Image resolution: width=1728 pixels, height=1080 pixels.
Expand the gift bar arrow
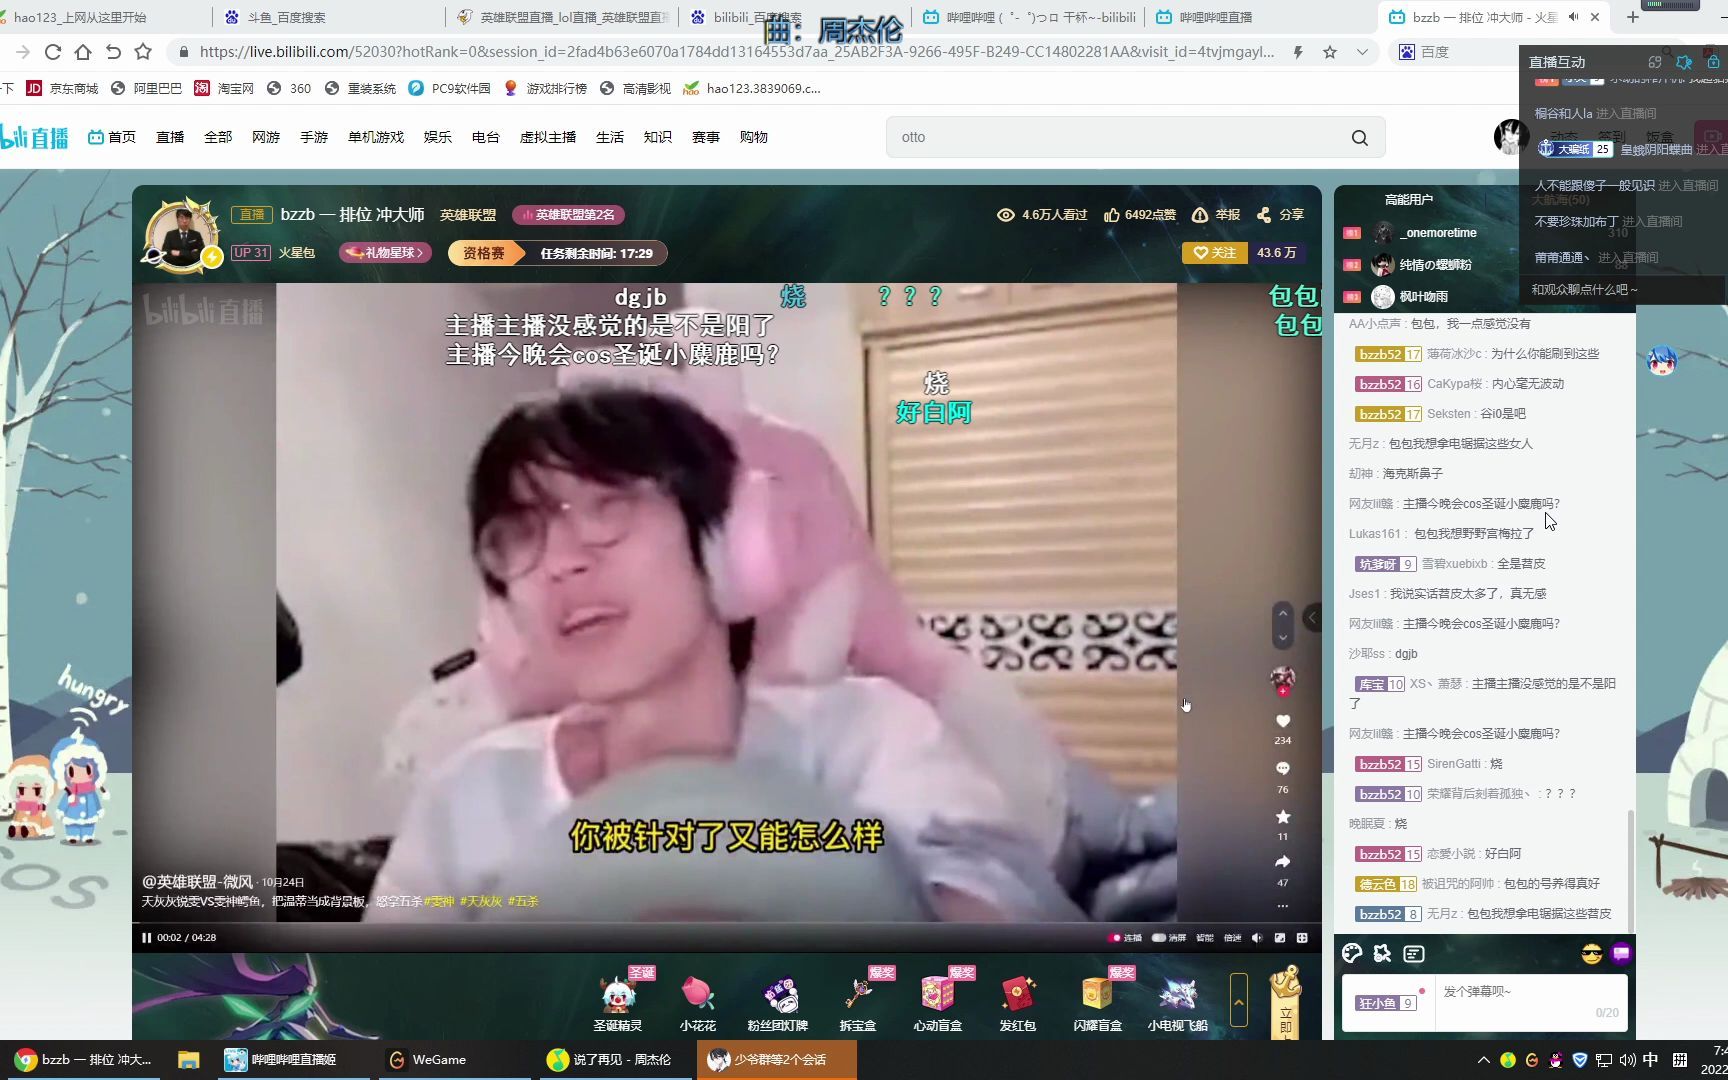point(1239,1000)
